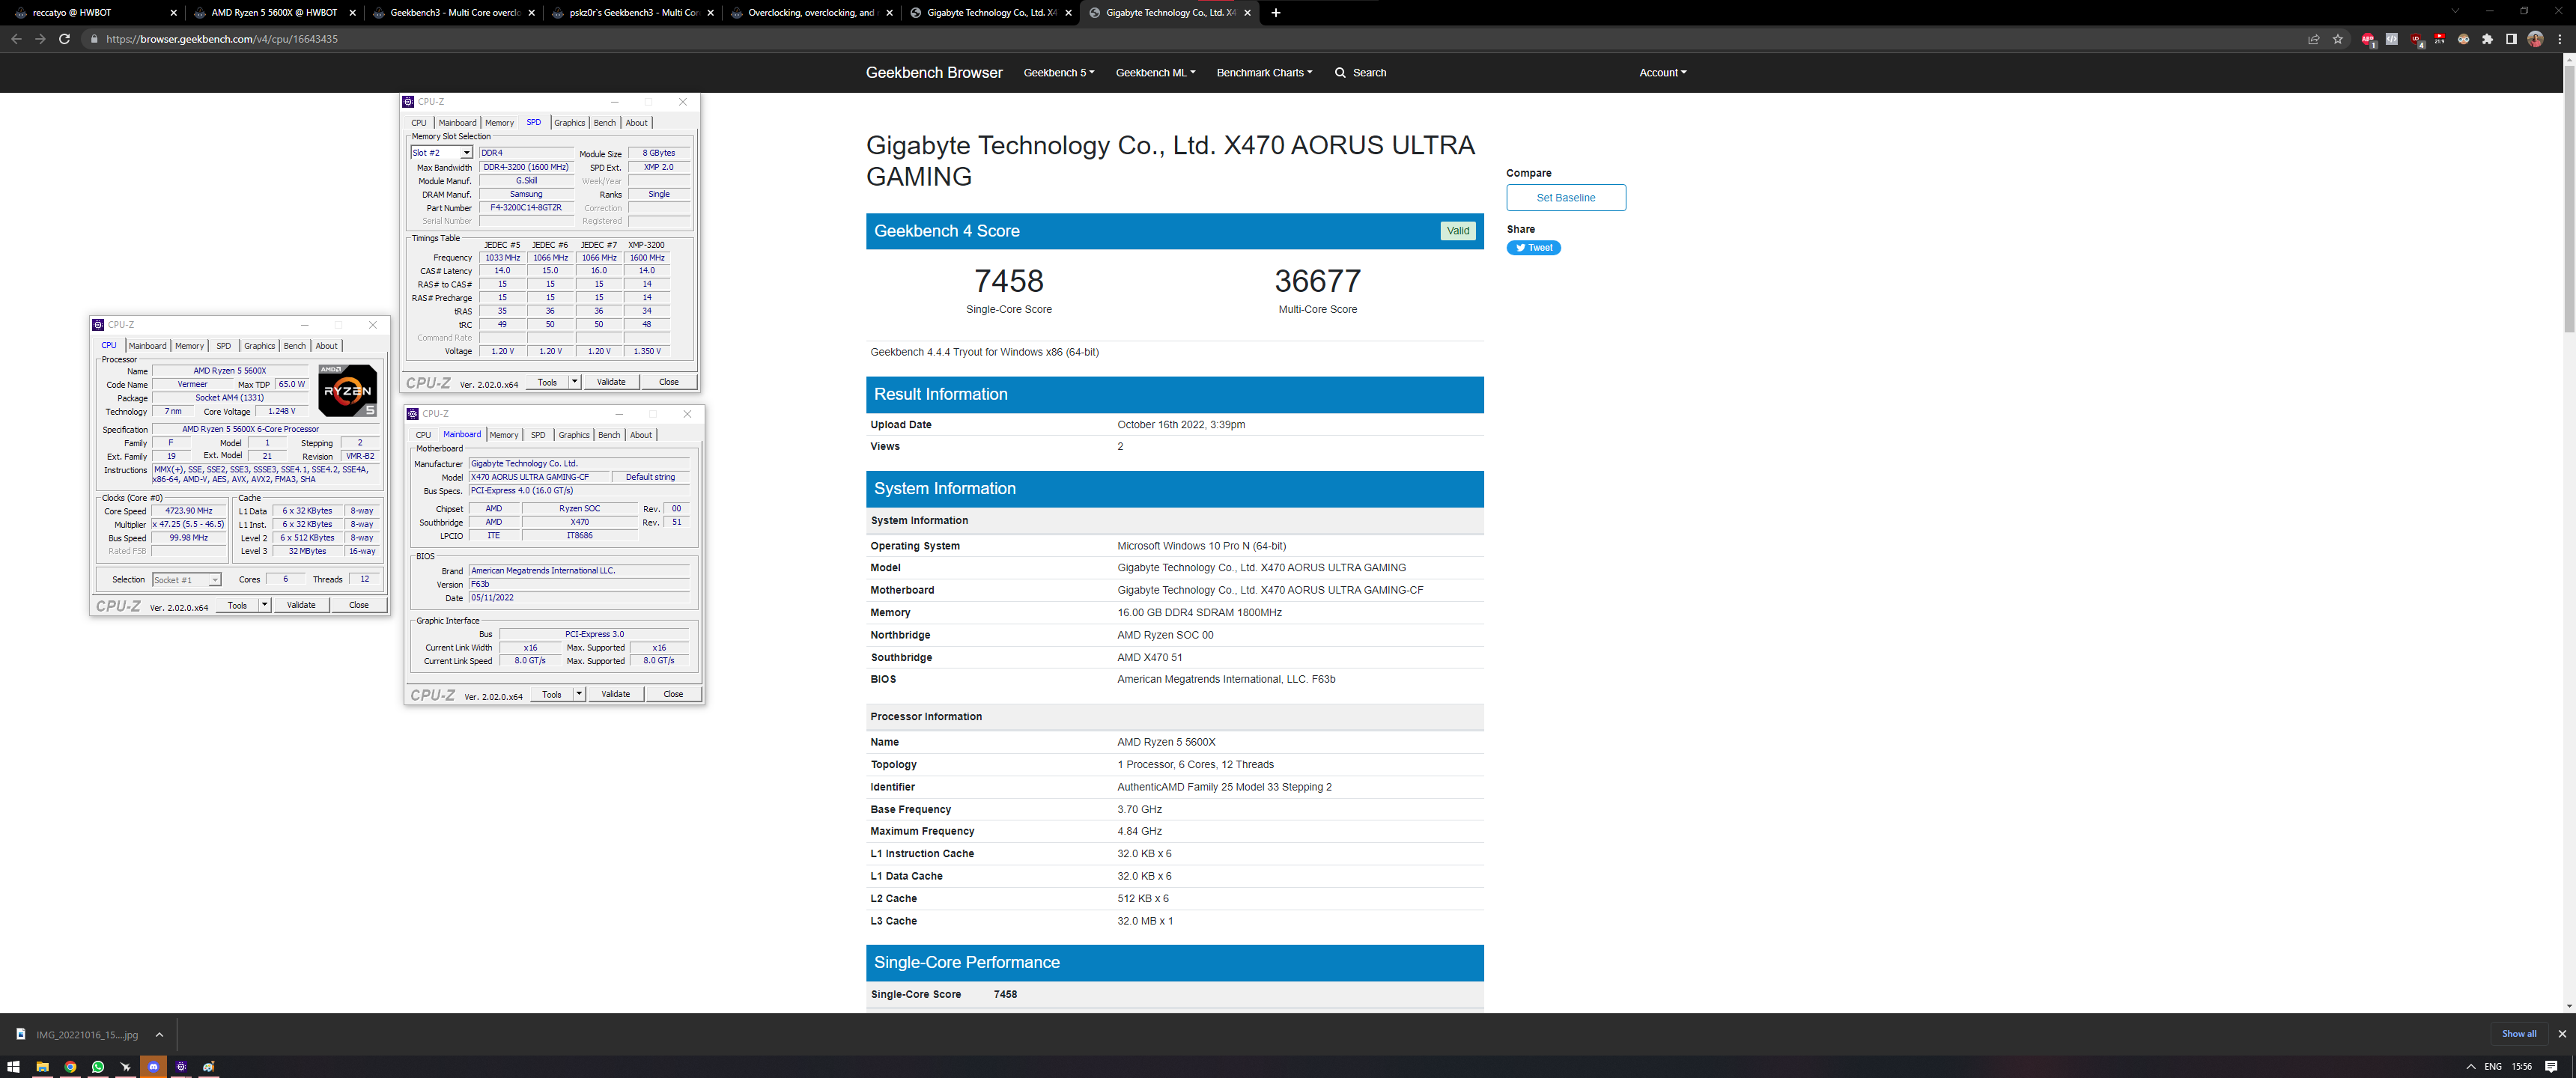This screenshot has width=2576, height=1078.
Task: Expand the Benchmark Charts dropdown
Action: tap(1264, 73)
